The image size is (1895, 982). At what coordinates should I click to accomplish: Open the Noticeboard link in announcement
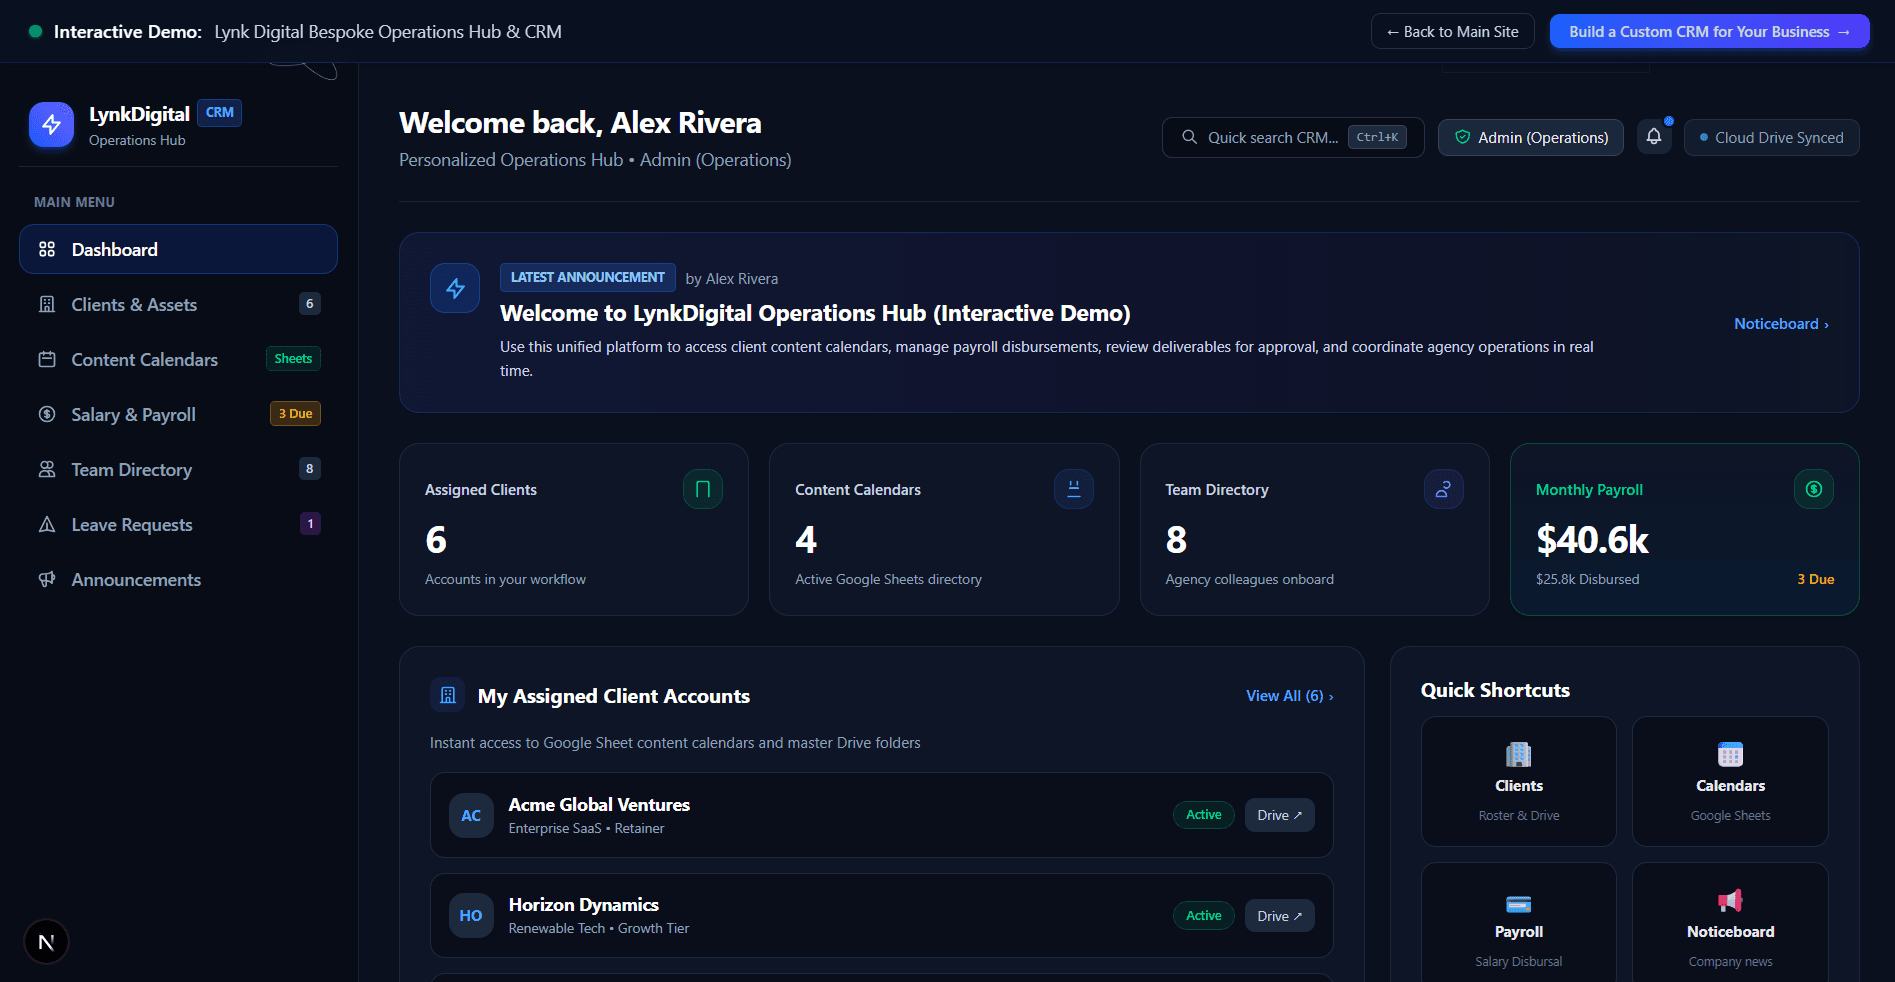[1781, 324]
